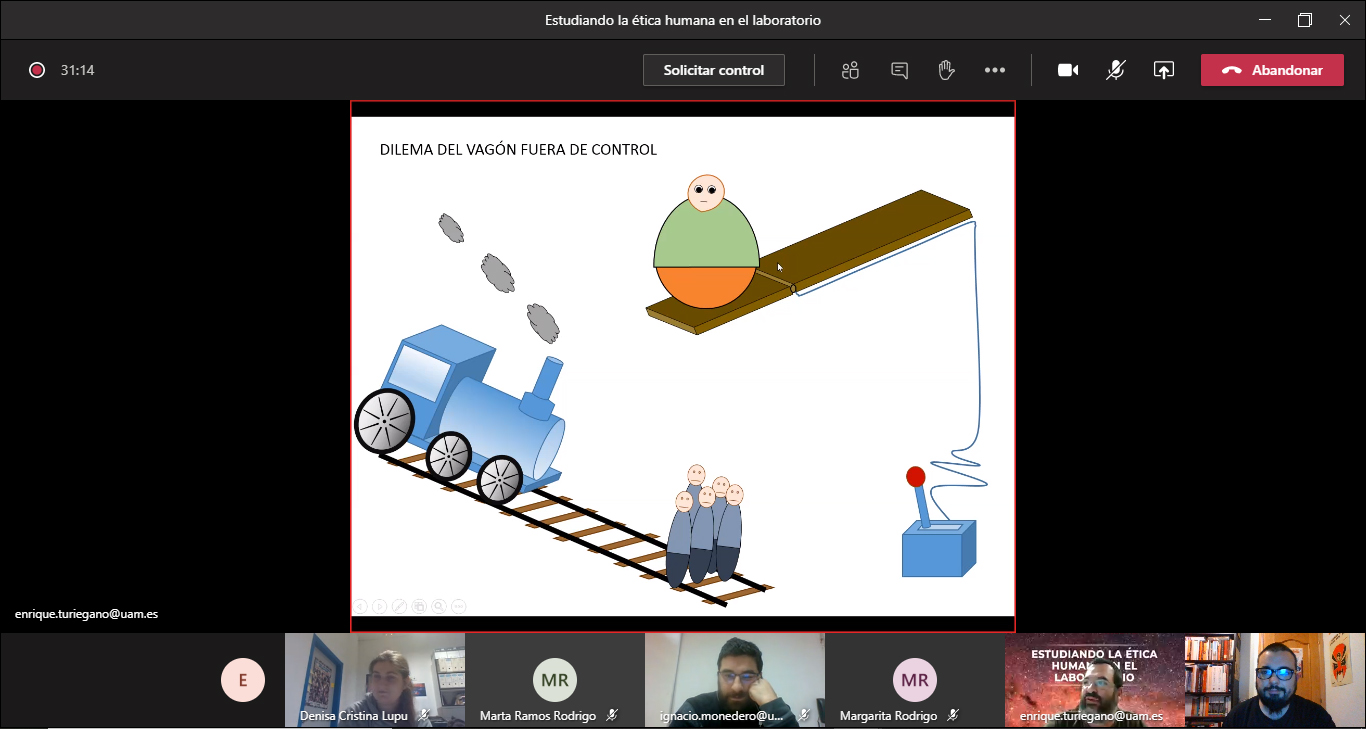1366x729 pixels.
Task: Expand the more actions ellipsis menu
Action: (994, 70)
